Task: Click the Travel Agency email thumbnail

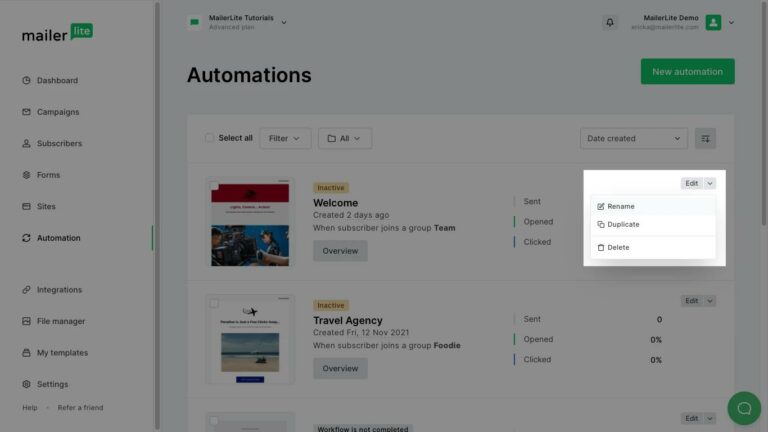Action: coord(250,340)
